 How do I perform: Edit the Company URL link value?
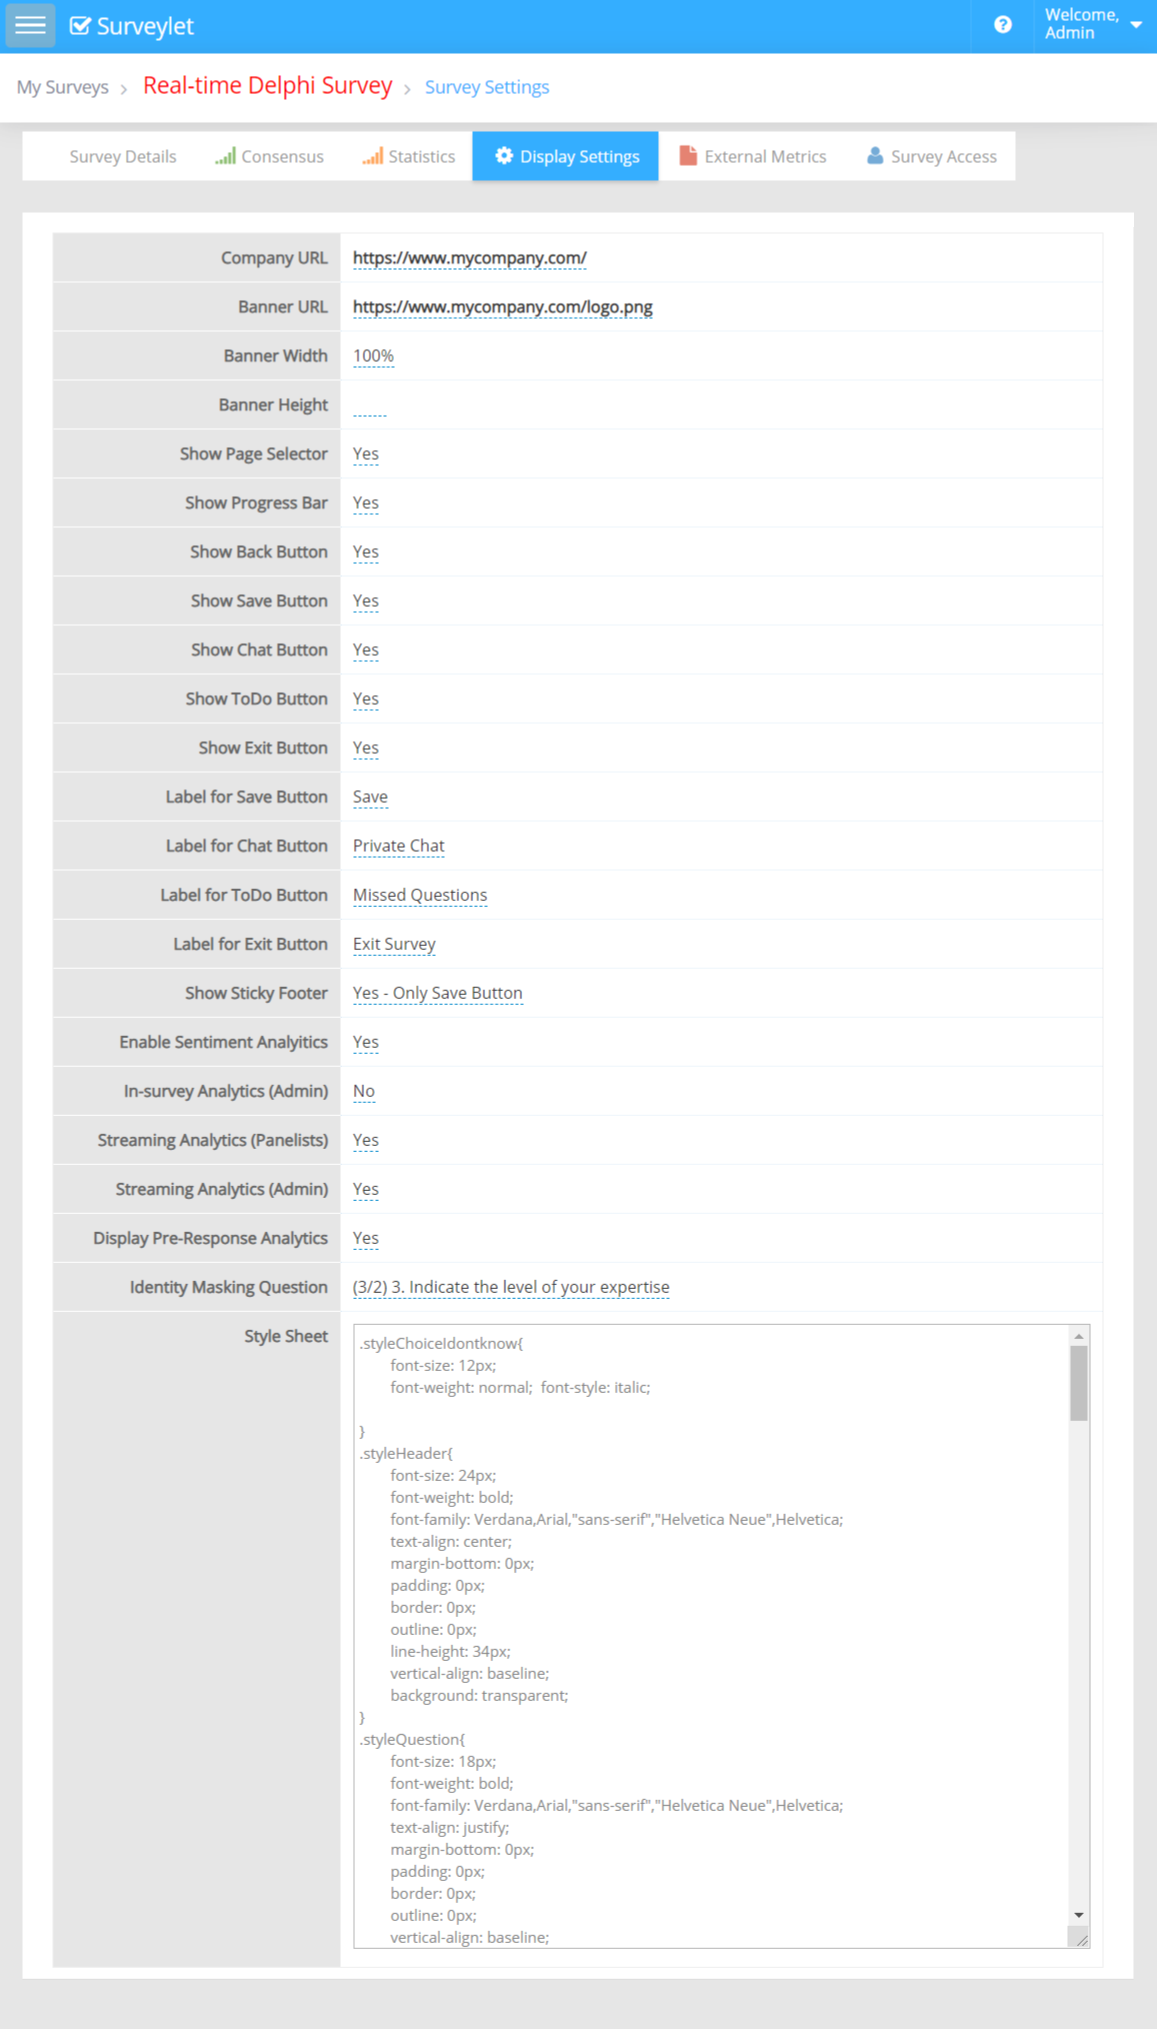point(469,258)
